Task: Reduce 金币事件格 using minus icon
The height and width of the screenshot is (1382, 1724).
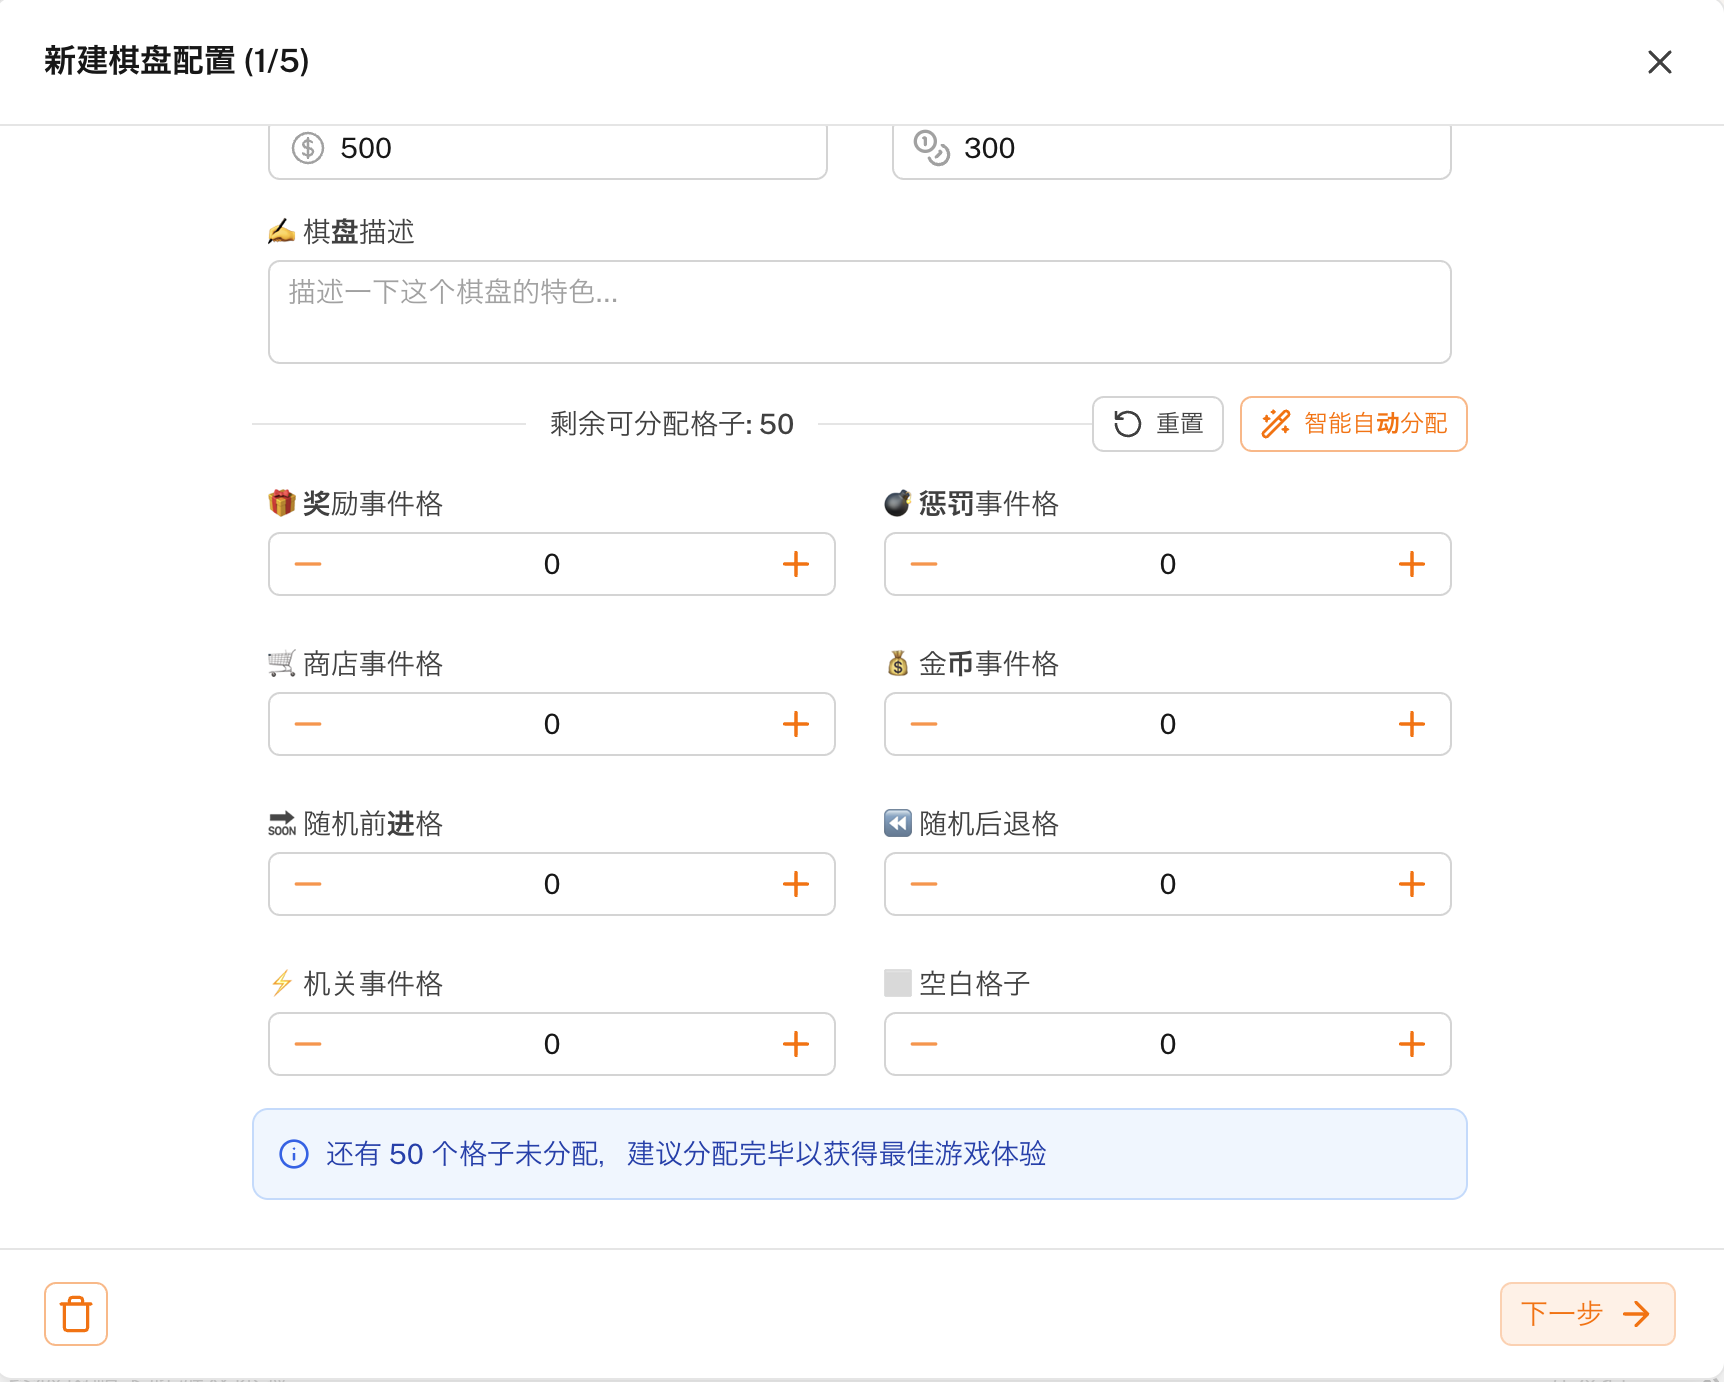Action: pos(924,724)
